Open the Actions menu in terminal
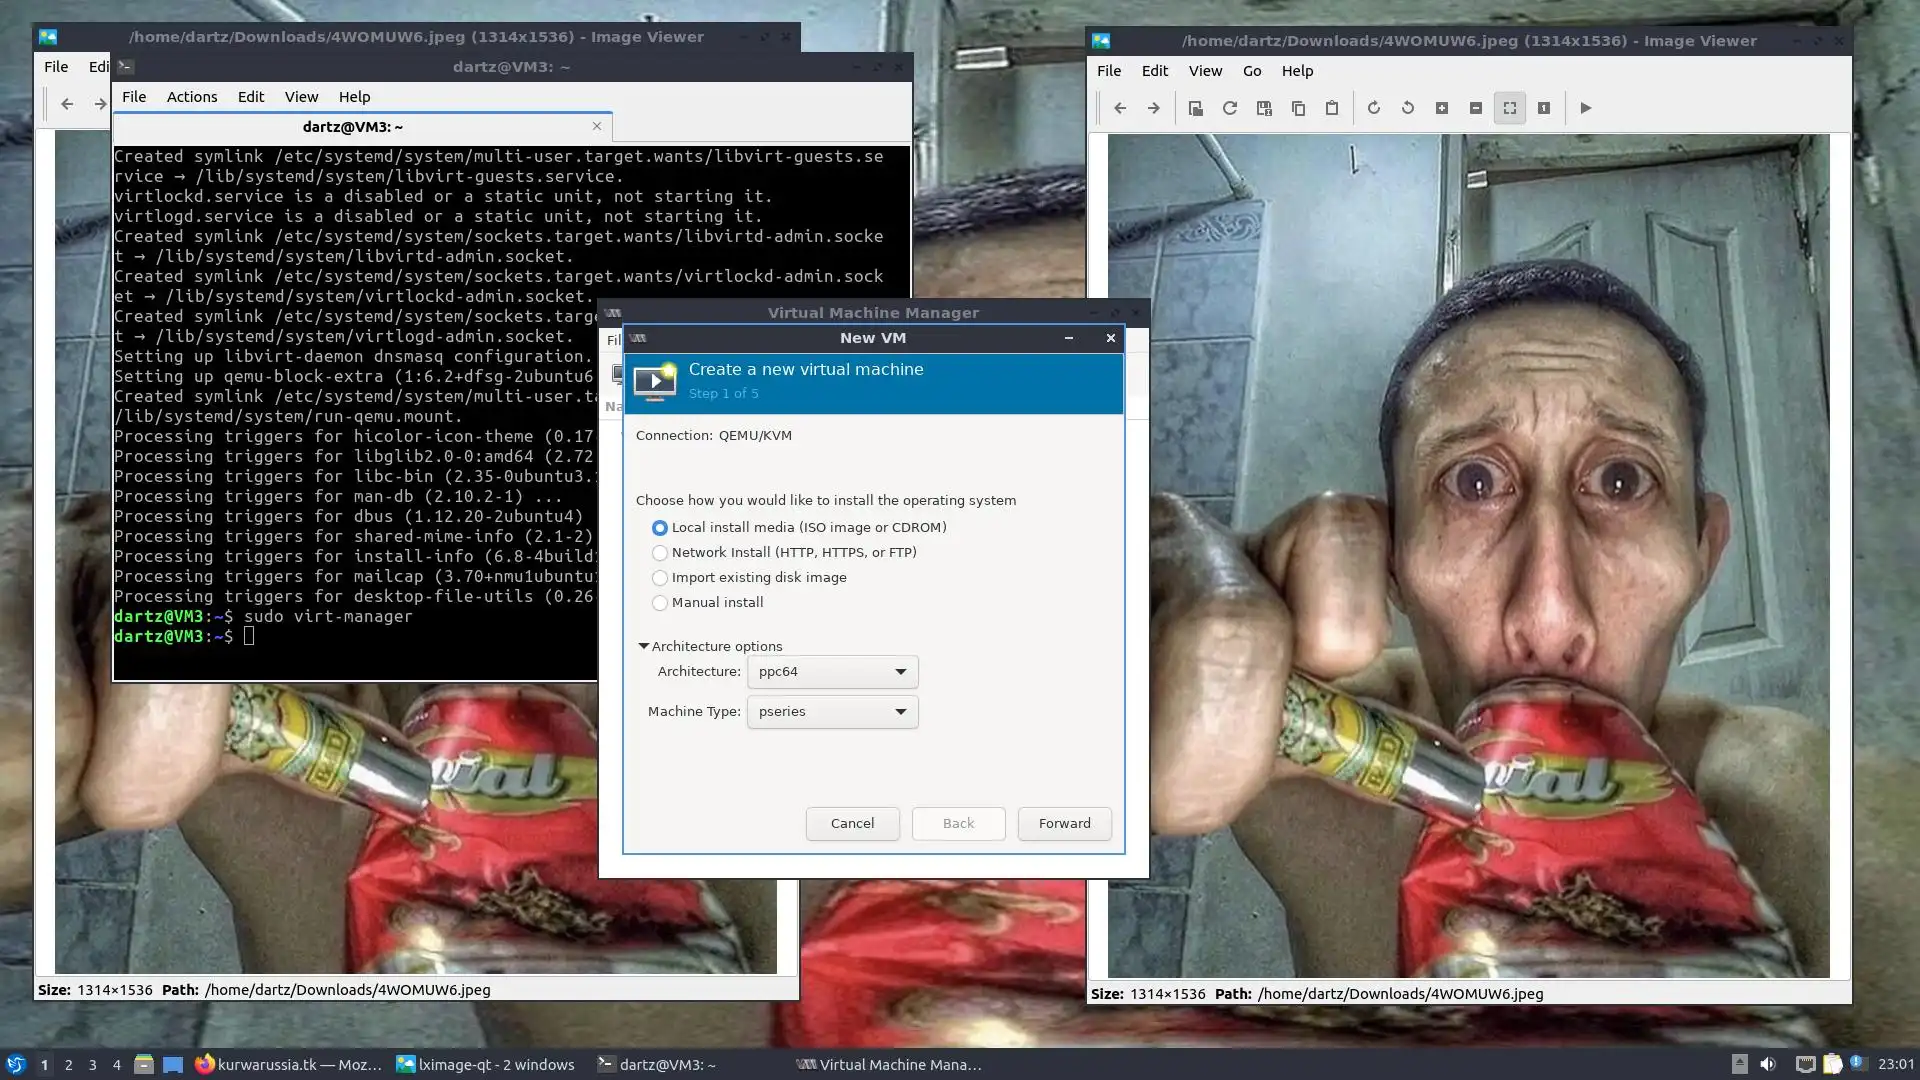The height and width of the screenshot is (1080, 1920). point(191,97)
